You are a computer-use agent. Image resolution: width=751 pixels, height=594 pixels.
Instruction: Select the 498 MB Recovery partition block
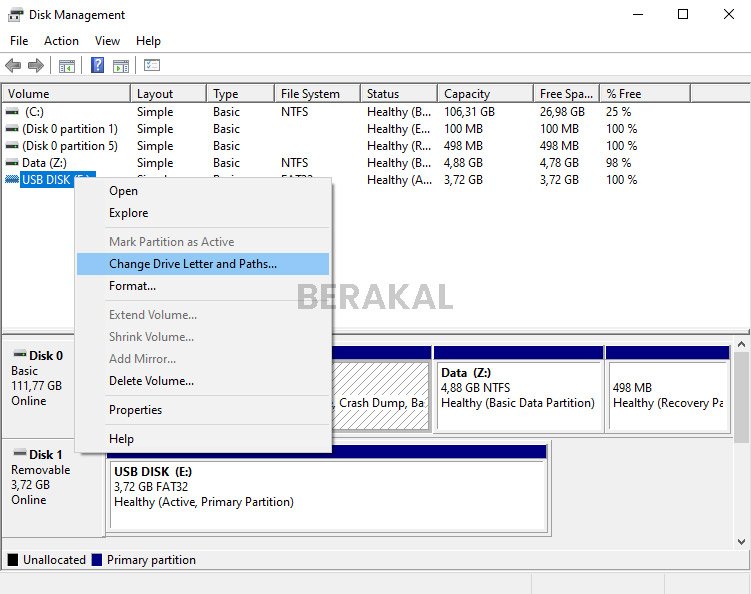click(x=668, y=389)
